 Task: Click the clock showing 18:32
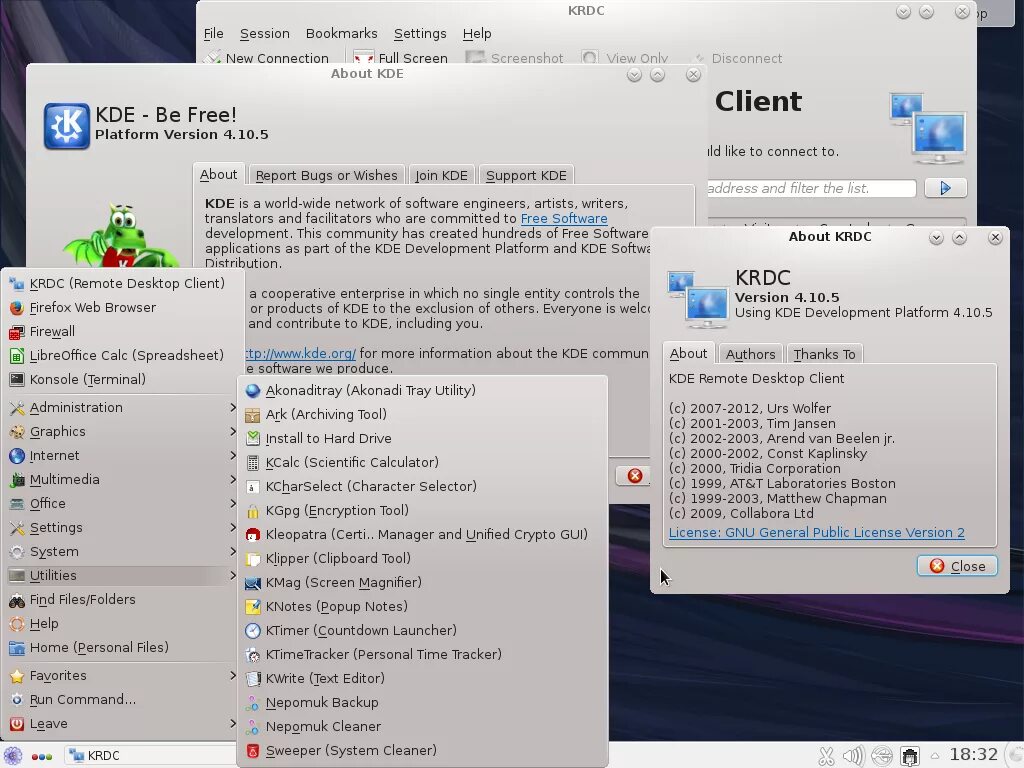pos(973,755)
